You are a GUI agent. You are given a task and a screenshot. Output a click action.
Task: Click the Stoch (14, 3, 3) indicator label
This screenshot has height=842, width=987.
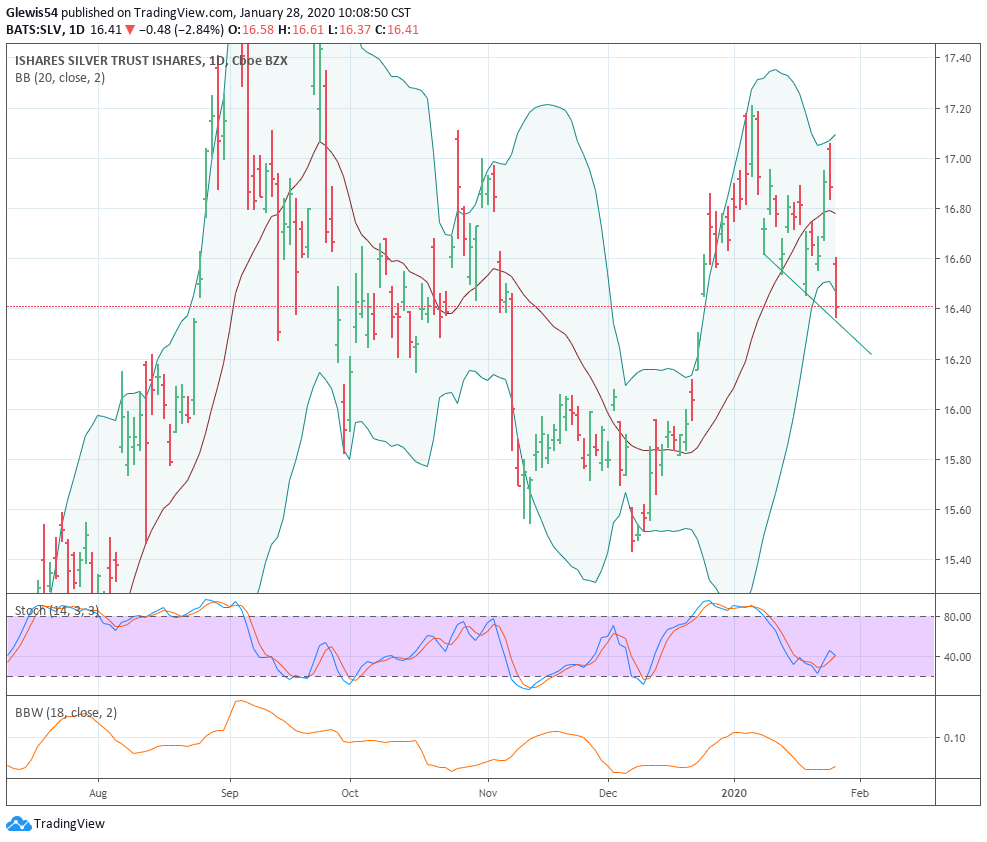coord(57,610)
